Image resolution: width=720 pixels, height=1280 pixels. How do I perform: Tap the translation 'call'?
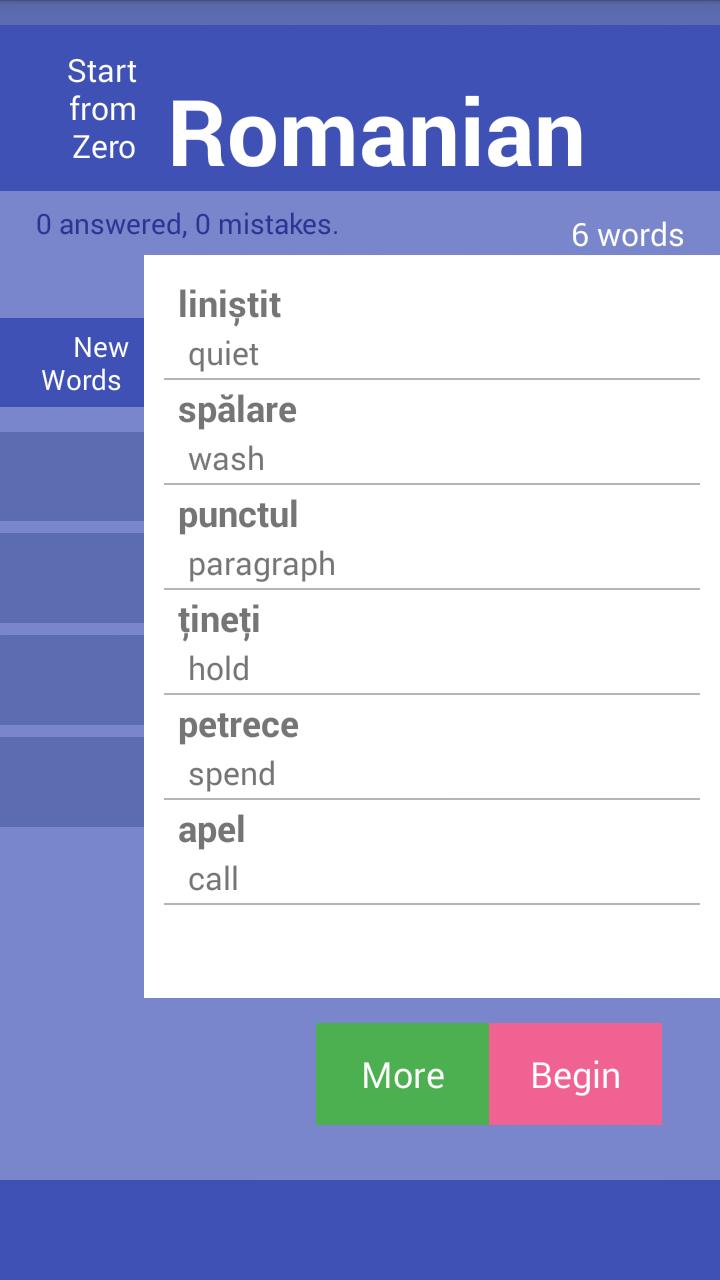pos(213,879)
